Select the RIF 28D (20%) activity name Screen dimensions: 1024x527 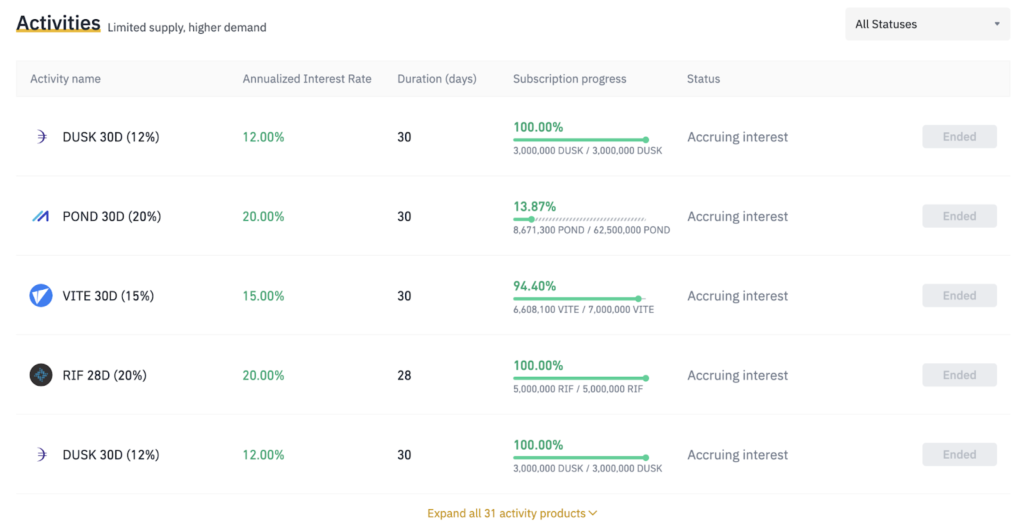(x=104, y=375)
